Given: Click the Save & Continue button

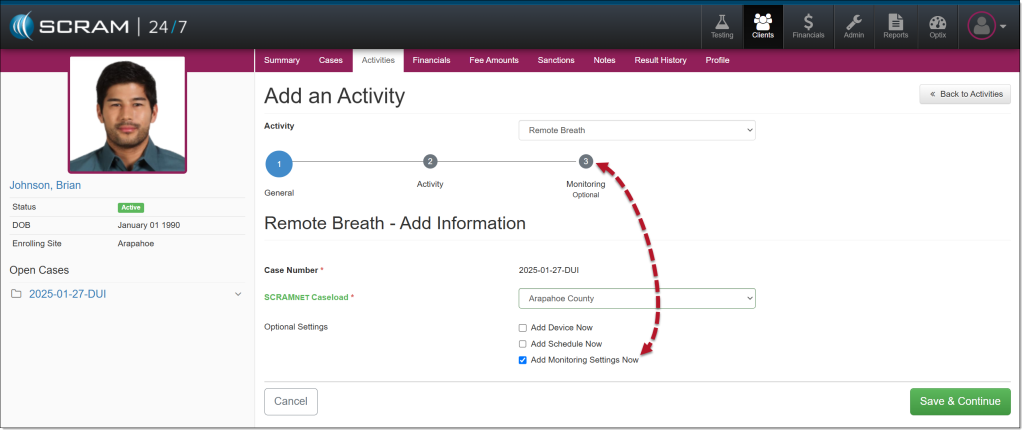Looking at the screenshot, I should coord(959,401).
